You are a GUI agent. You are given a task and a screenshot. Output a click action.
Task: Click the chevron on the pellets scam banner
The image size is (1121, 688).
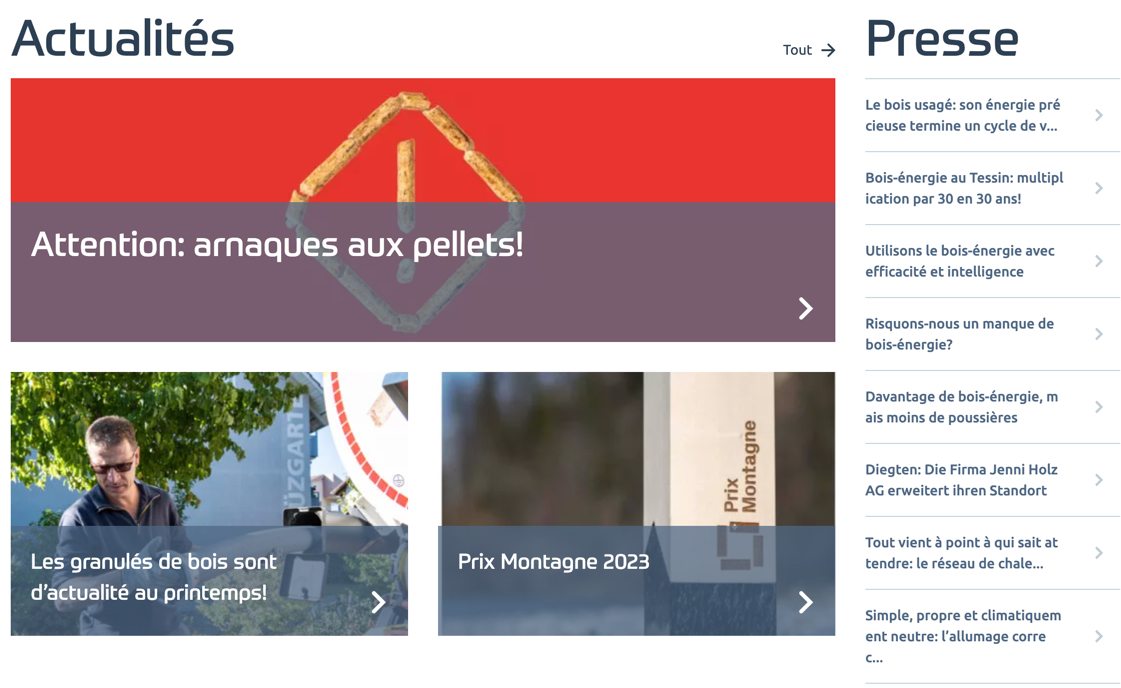pyautogui.click(x=806, y=308)
